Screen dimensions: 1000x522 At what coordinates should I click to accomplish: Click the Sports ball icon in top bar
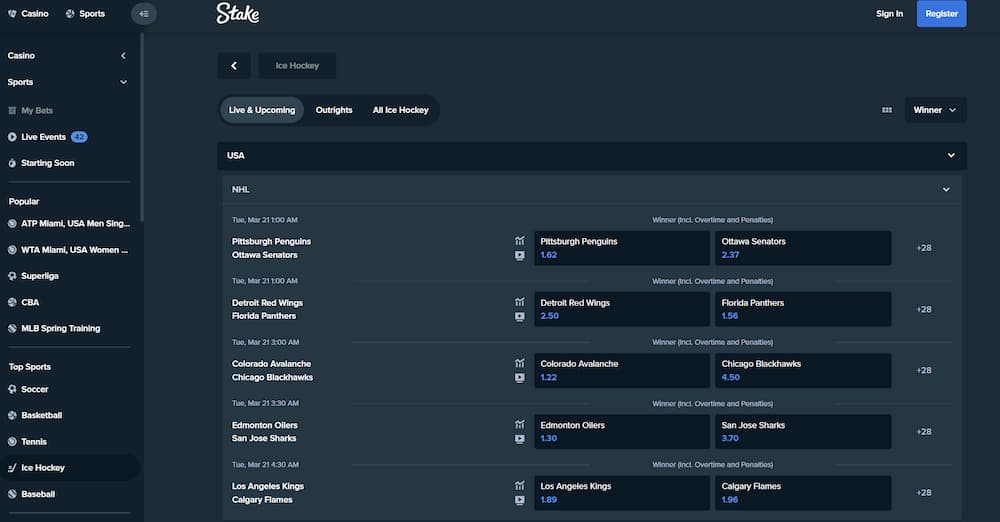point(70,13)
